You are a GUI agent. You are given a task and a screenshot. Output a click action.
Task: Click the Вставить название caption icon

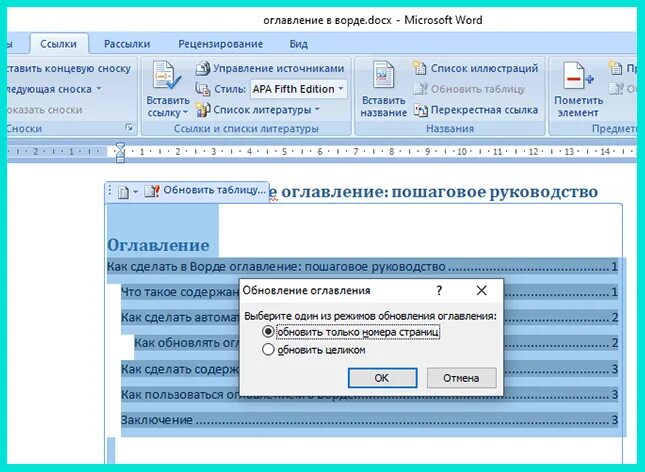(383, 76)
